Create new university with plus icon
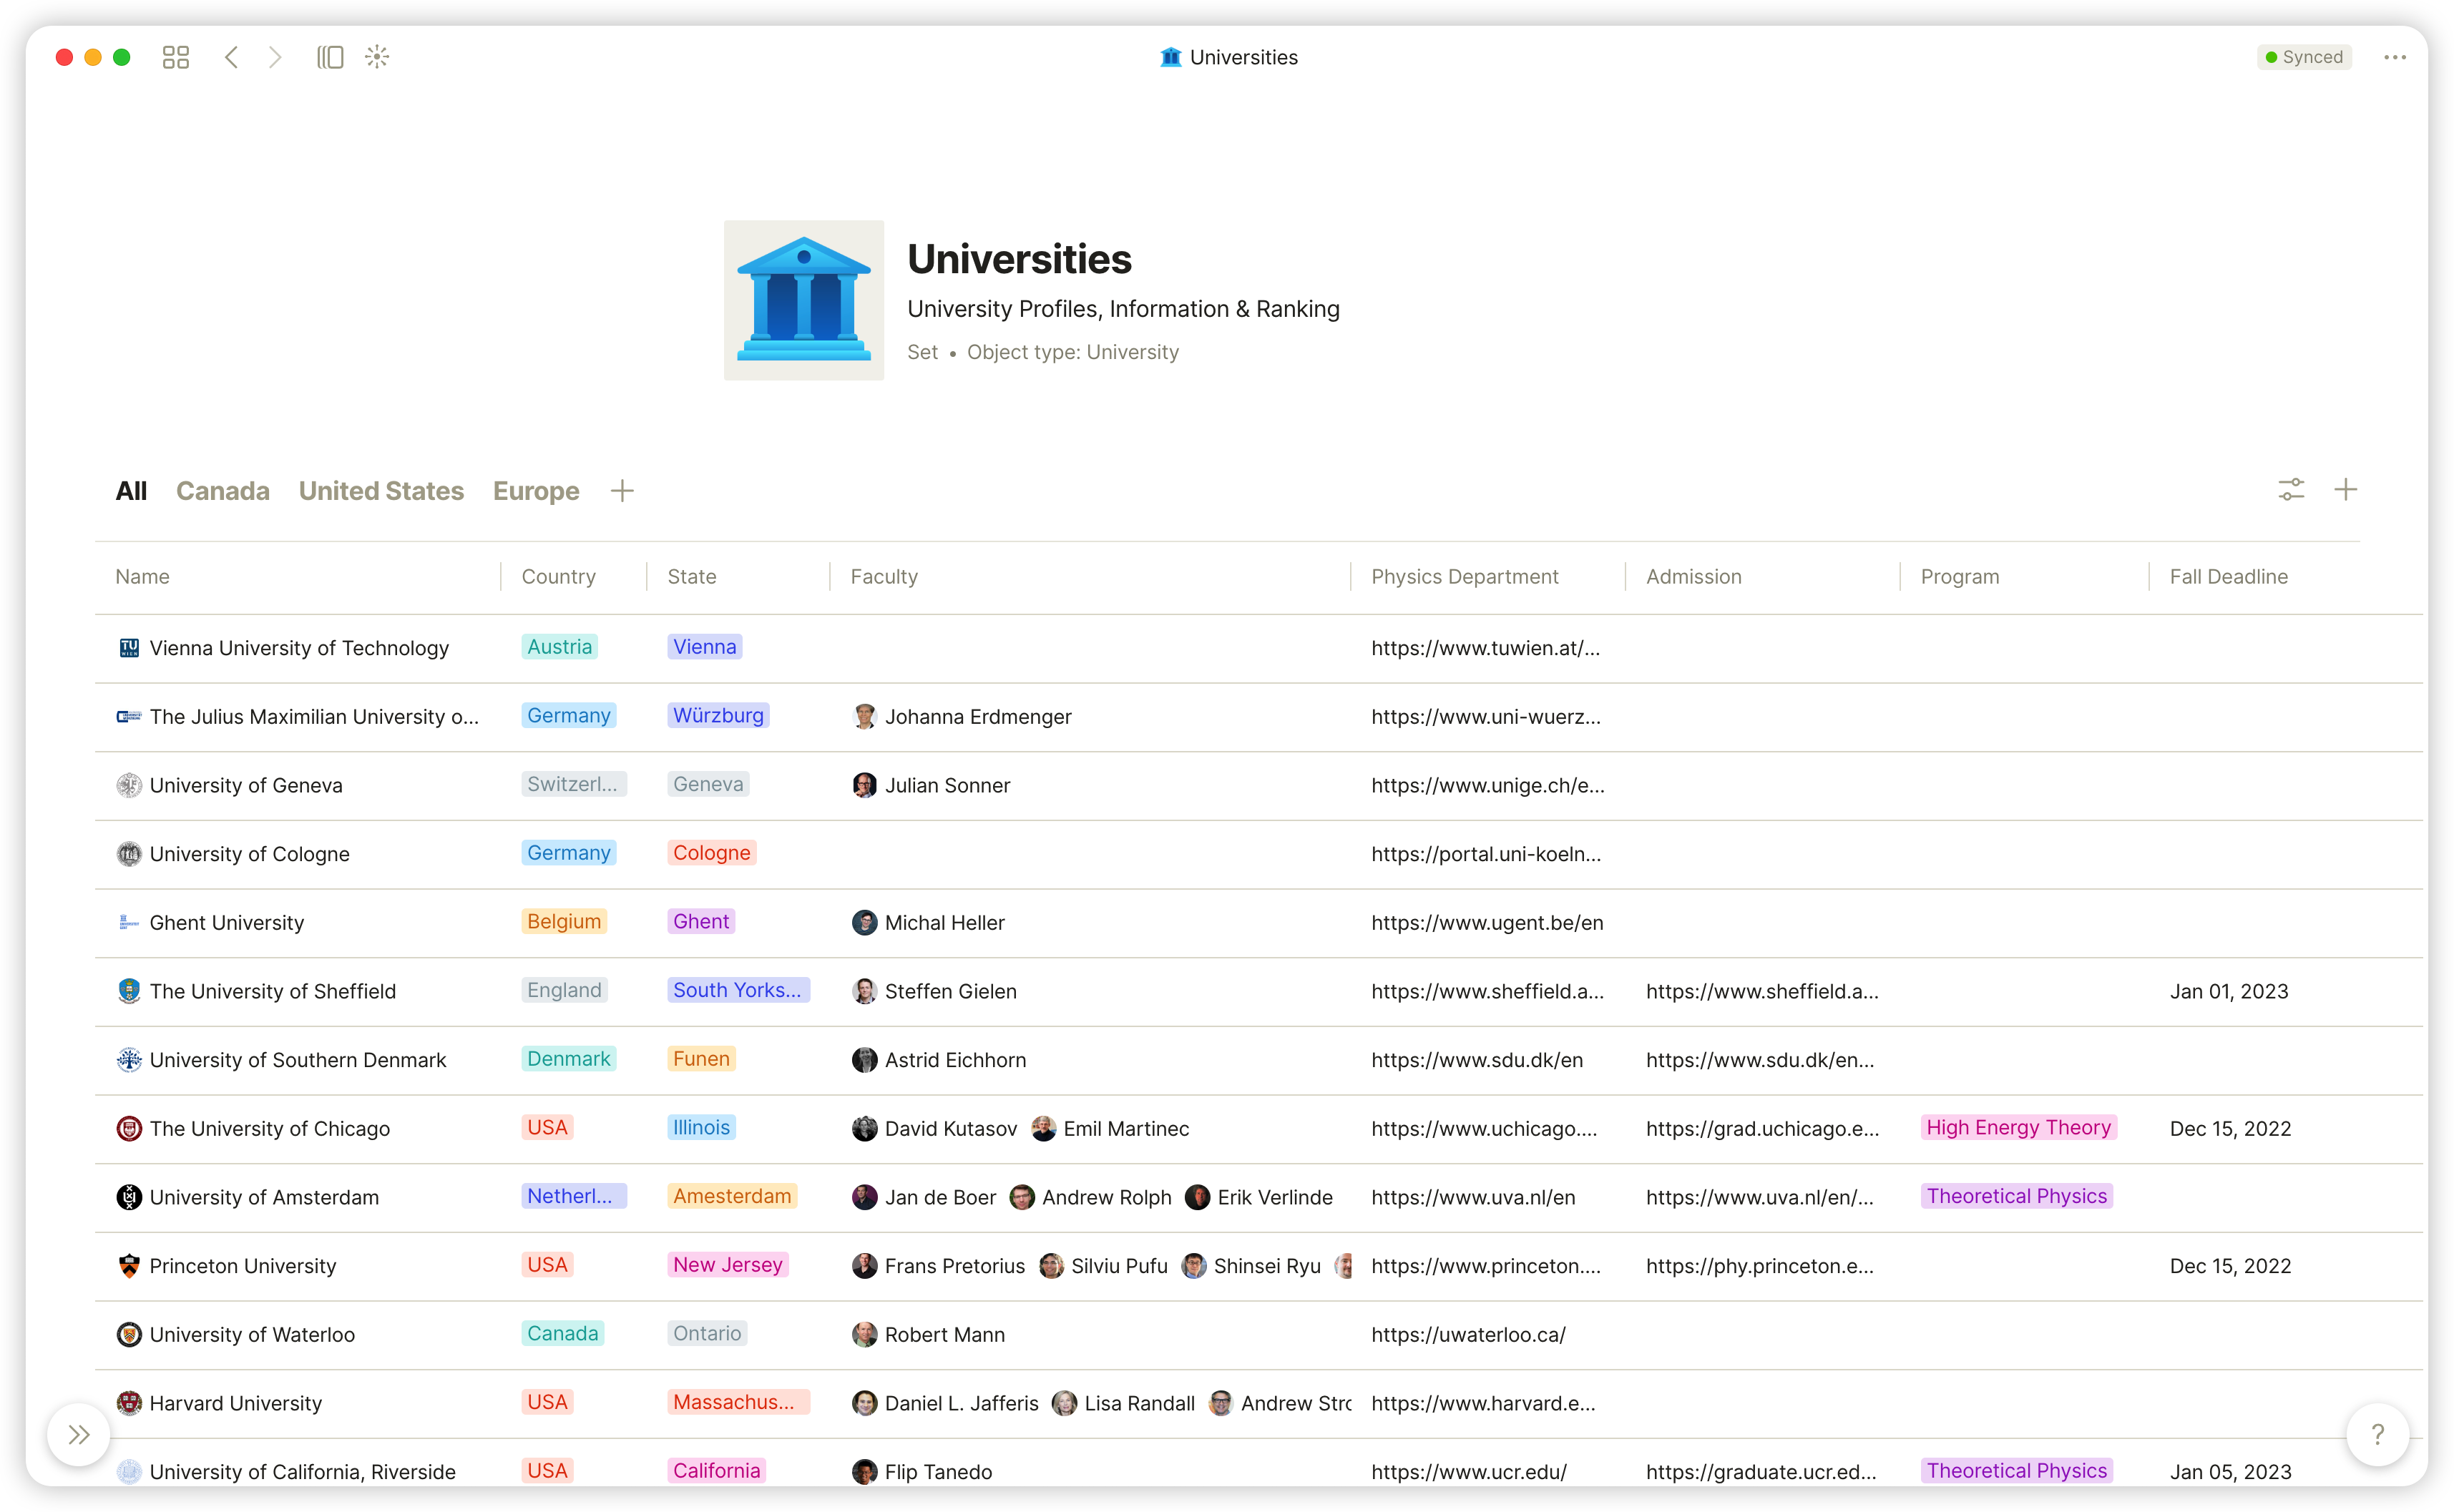 click(2346, 490)
